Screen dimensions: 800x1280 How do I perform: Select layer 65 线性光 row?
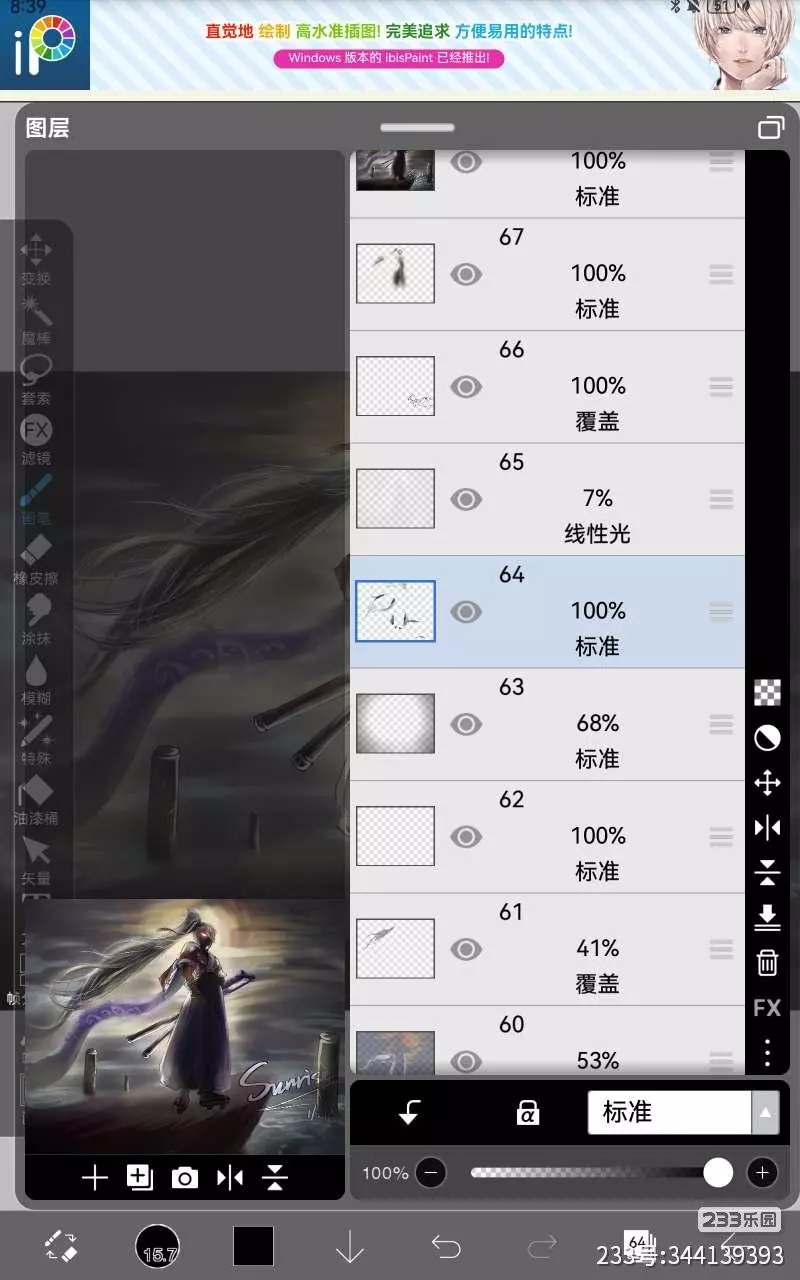(x=547, y=499)
